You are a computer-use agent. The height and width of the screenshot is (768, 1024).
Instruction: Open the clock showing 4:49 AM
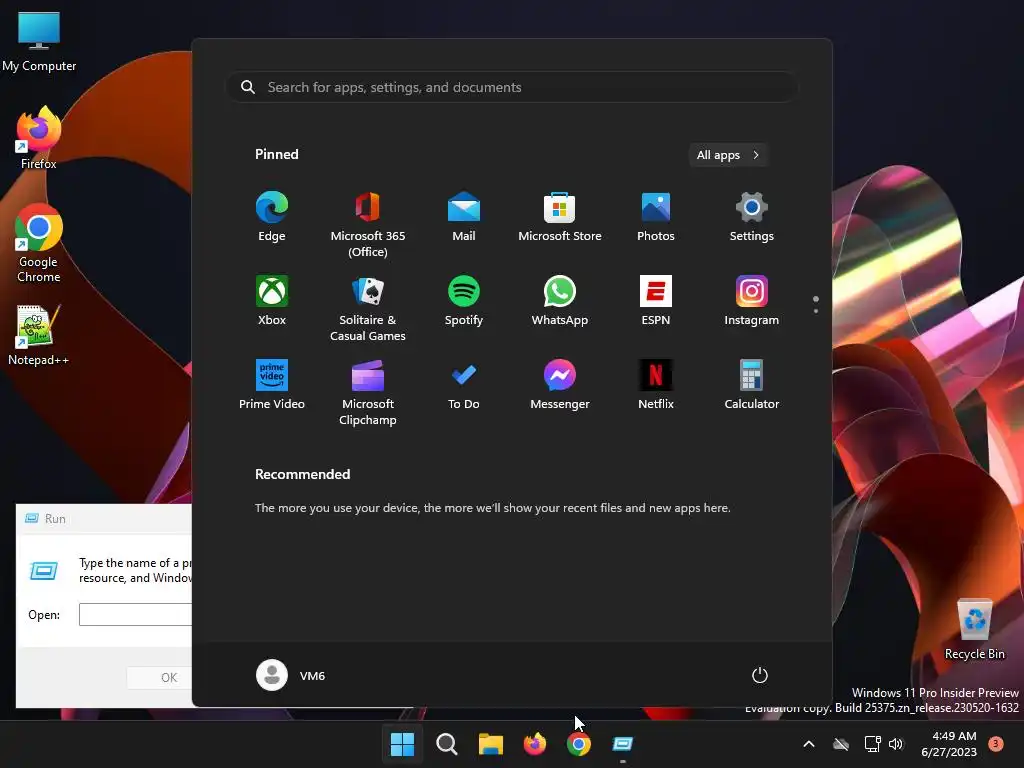[x=949, y=744]
